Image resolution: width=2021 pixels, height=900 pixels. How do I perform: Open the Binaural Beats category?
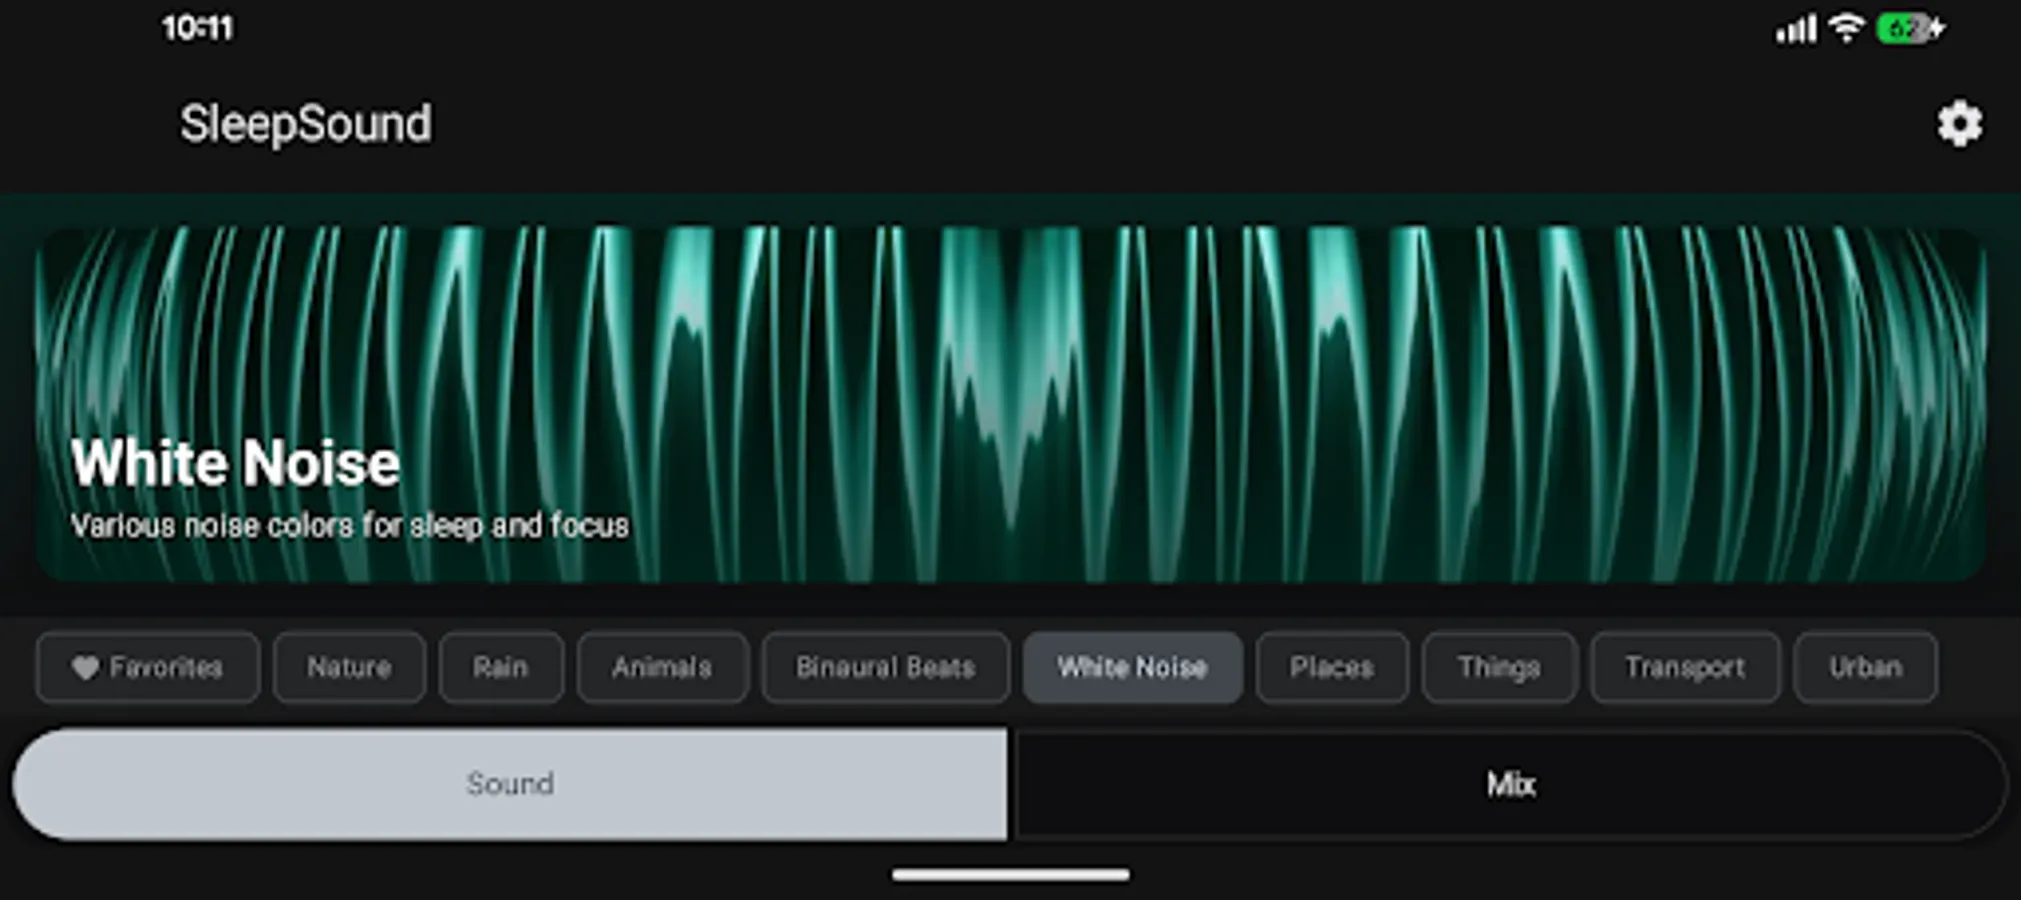[x=885, y=667]
